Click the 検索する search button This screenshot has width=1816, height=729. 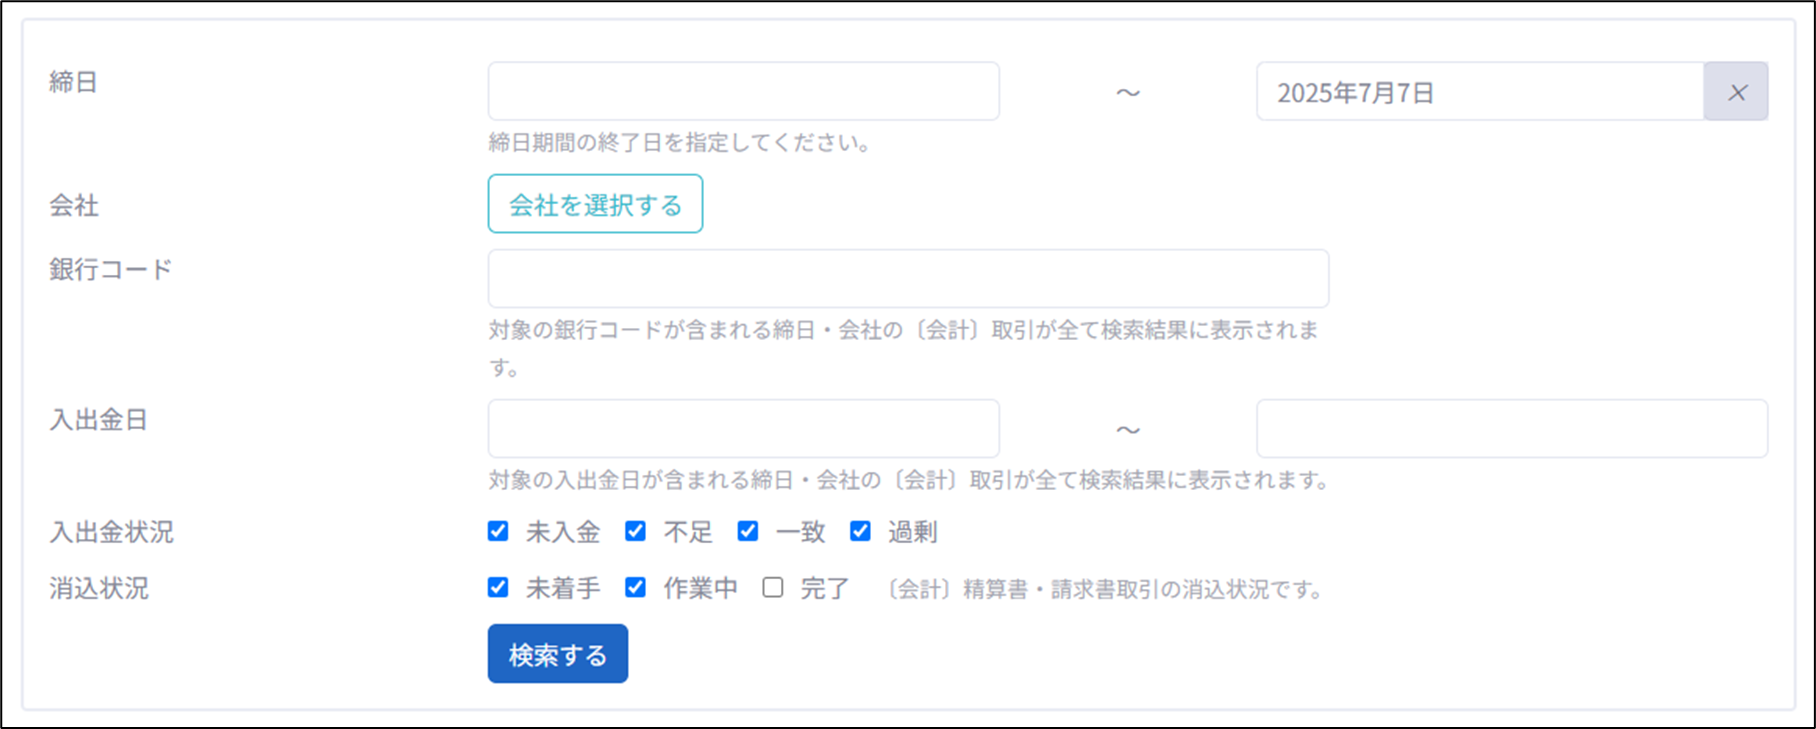click(557, 654)
